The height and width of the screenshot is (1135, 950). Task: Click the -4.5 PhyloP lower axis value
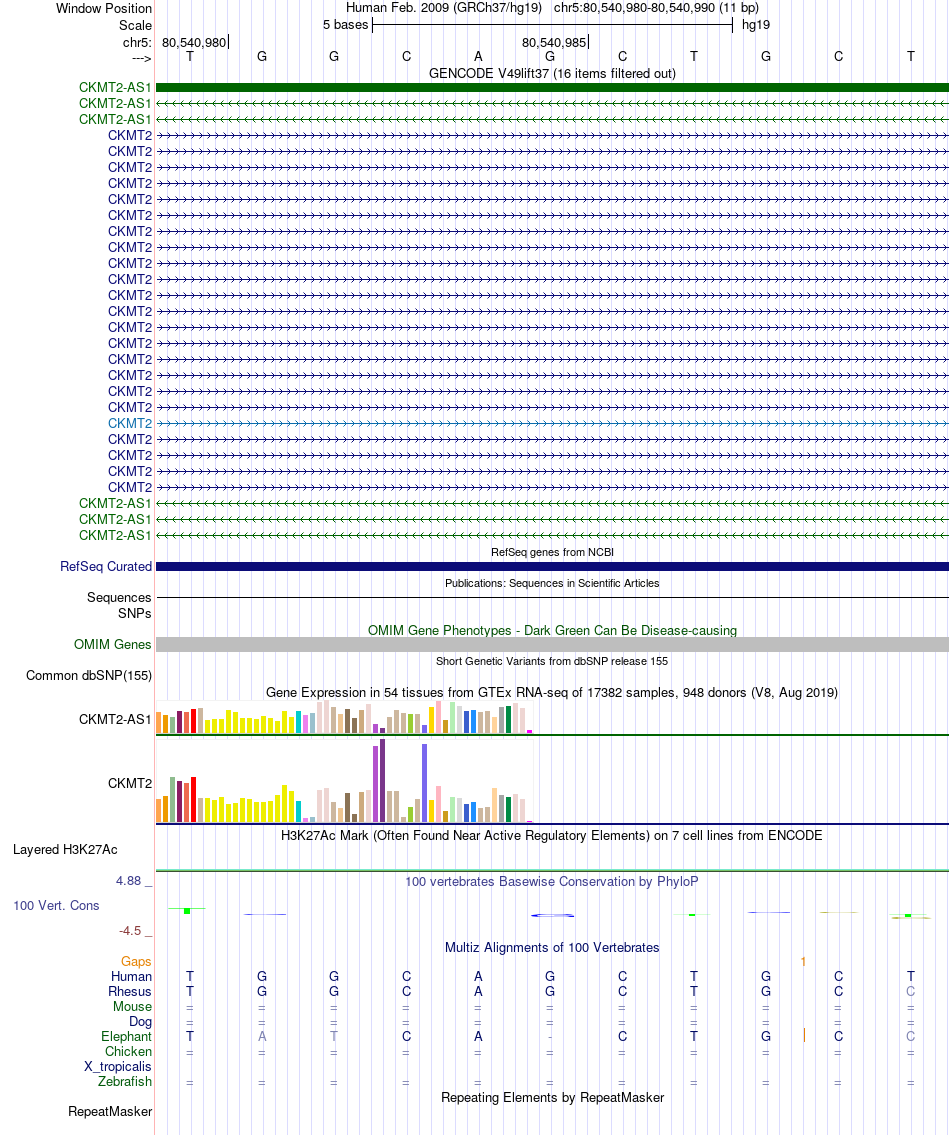[x=130, y=931]
